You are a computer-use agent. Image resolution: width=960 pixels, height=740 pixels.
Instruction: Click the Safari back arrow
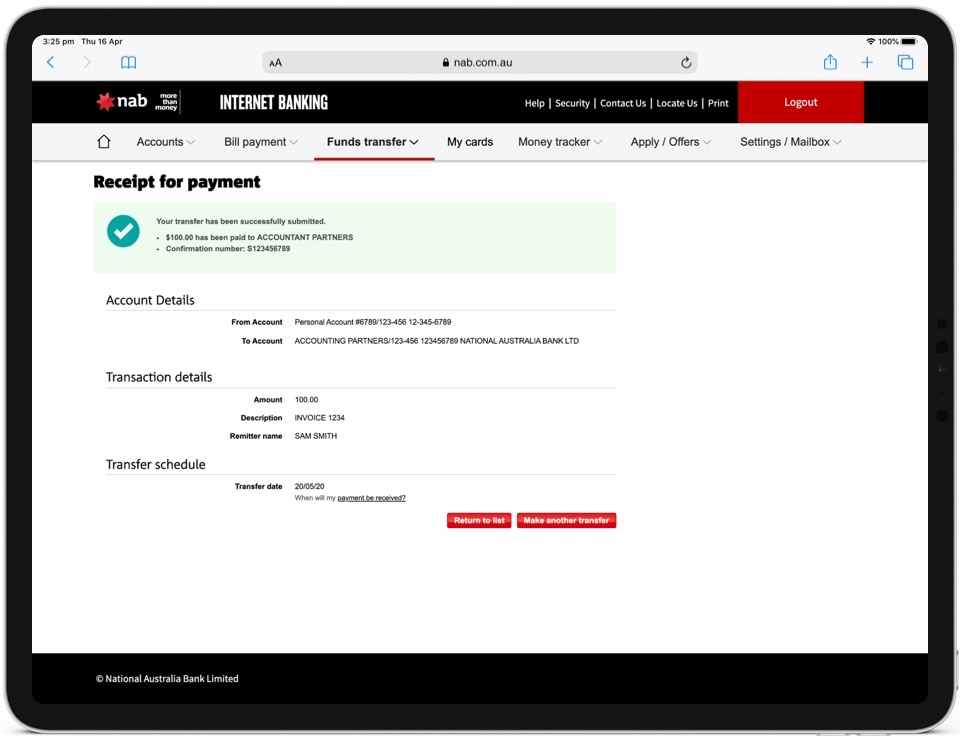(x=51, y=62)
